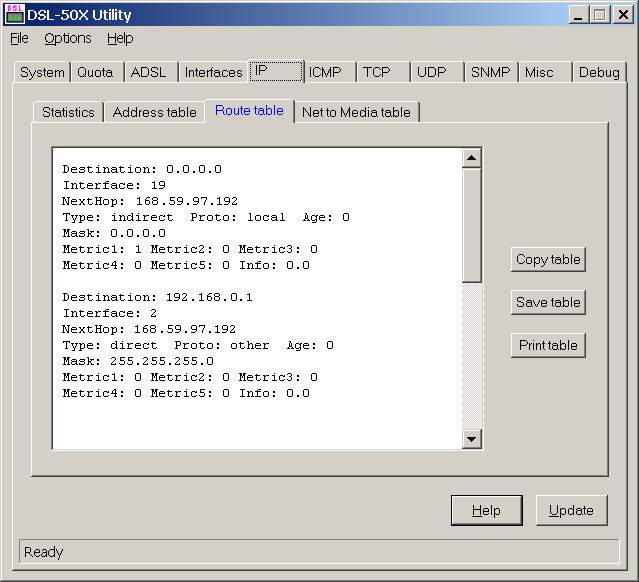Switch to the Debug tab
Viewport: 639px width, 582px height.
point(599,72)
